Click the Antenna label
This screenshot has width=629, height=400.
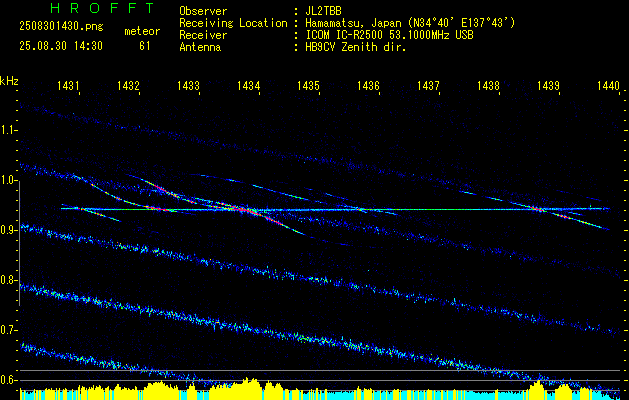200,47
